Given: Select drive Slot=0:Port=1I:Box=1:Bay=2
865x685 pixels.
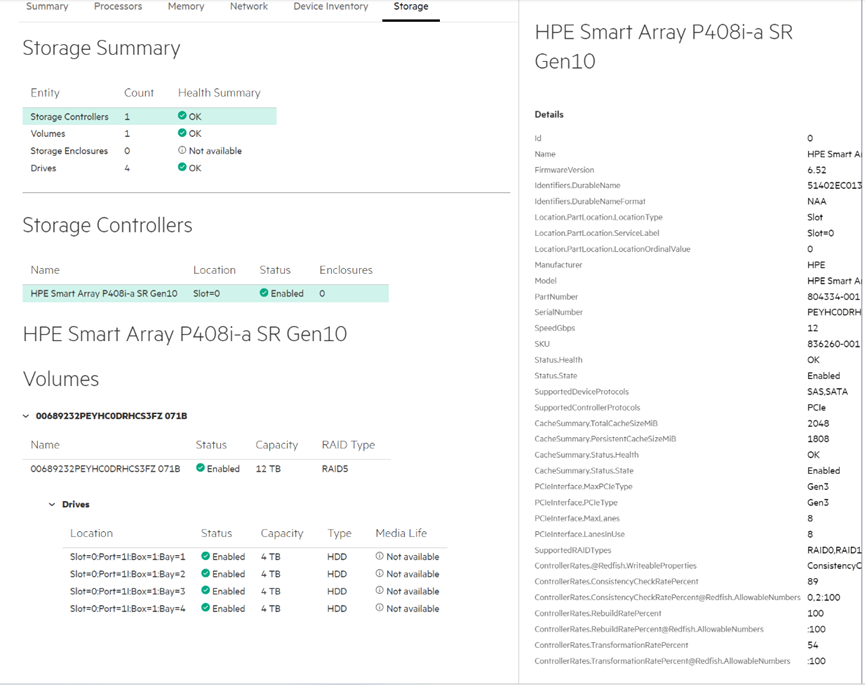Looking at the screenshot, I should coord(127,574).
